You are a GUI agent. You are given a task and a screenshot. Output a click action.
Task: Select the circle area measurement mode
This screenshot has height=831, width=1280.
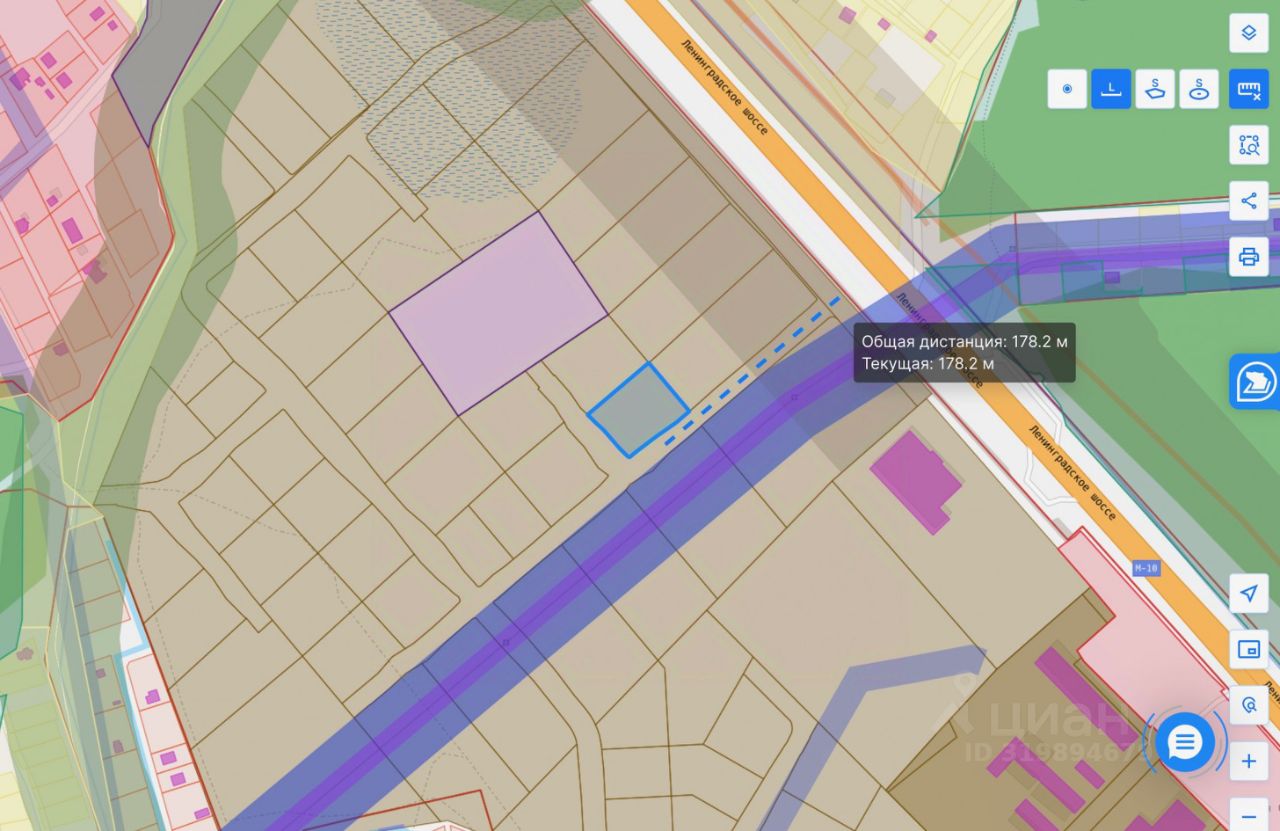1199,89
